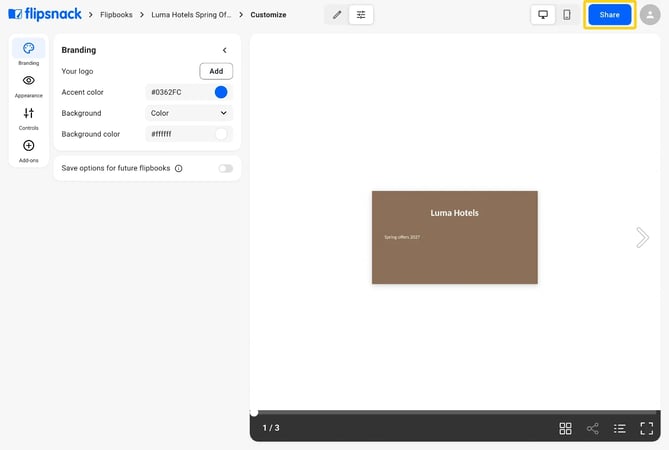Select the Customize breadcrumb
This screenshot has height=450, width=669.
pos(268,15)
